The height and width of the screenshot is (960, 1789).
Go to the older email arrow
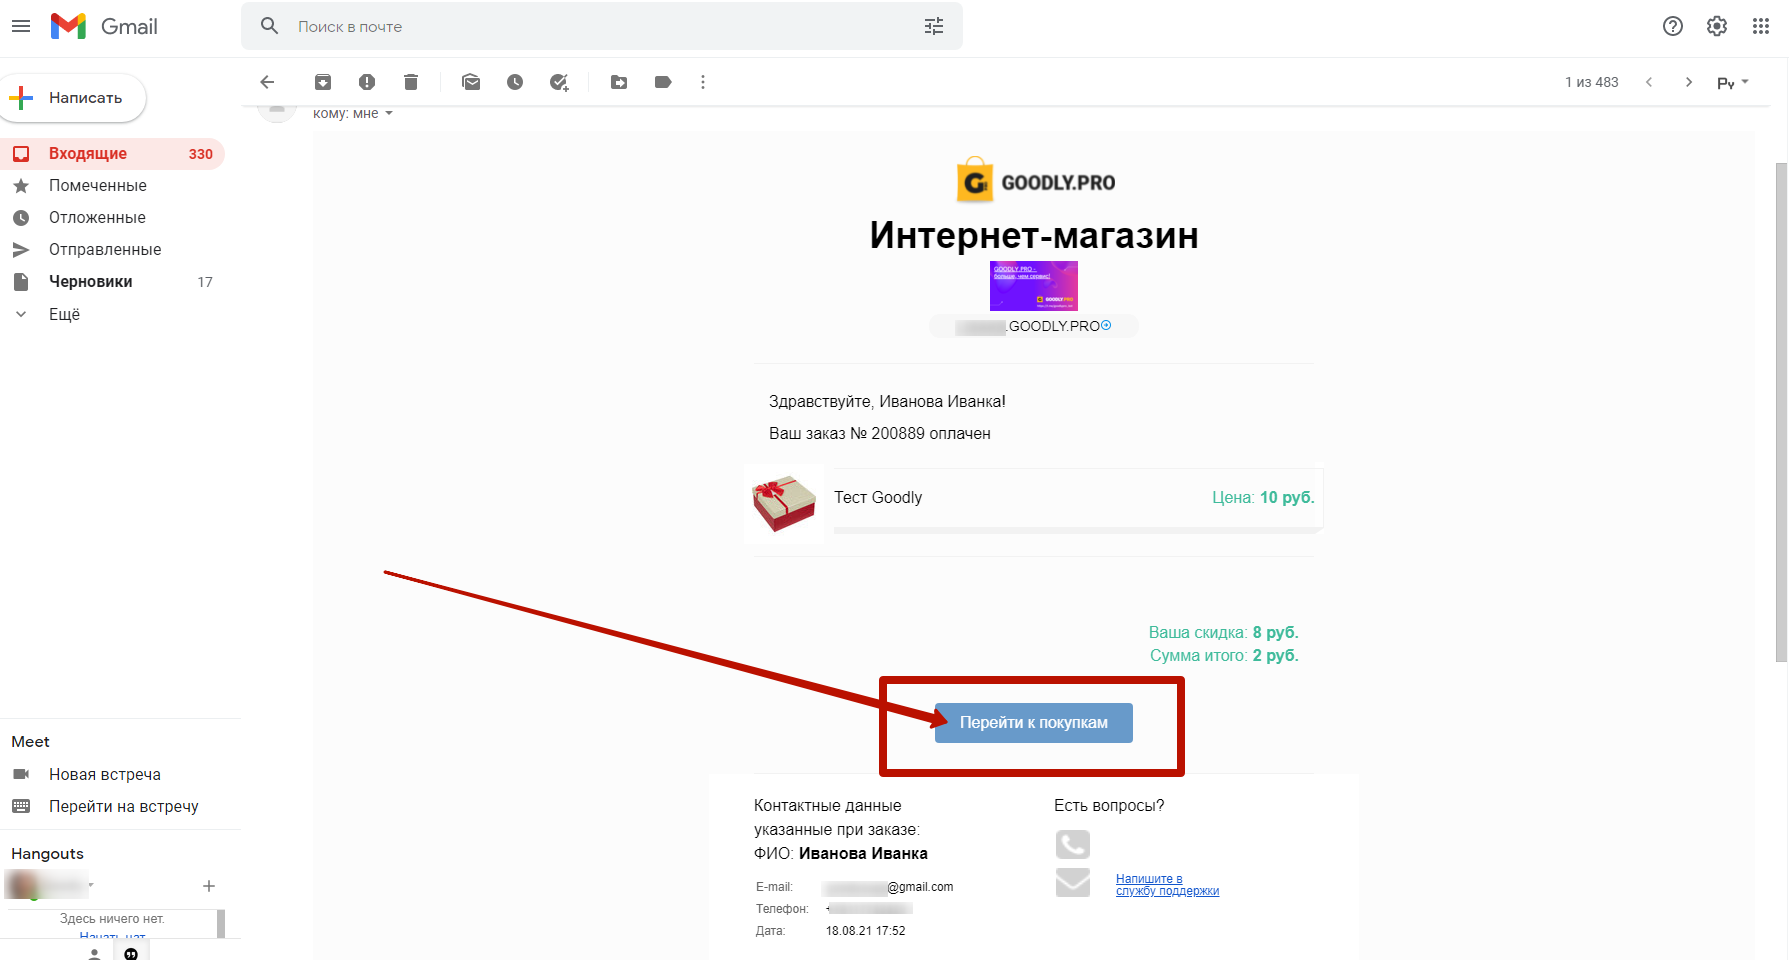point(1689,82)
